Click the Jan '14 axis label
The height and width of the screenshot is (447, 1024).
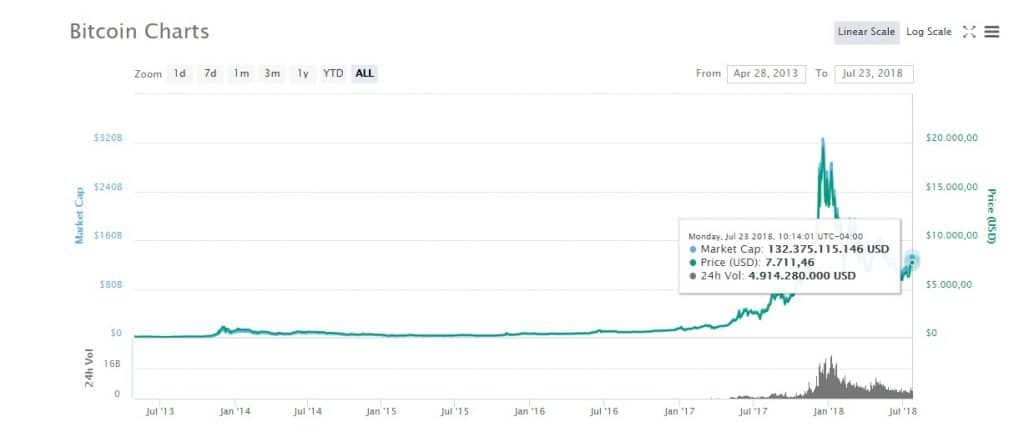coord(235,411)
